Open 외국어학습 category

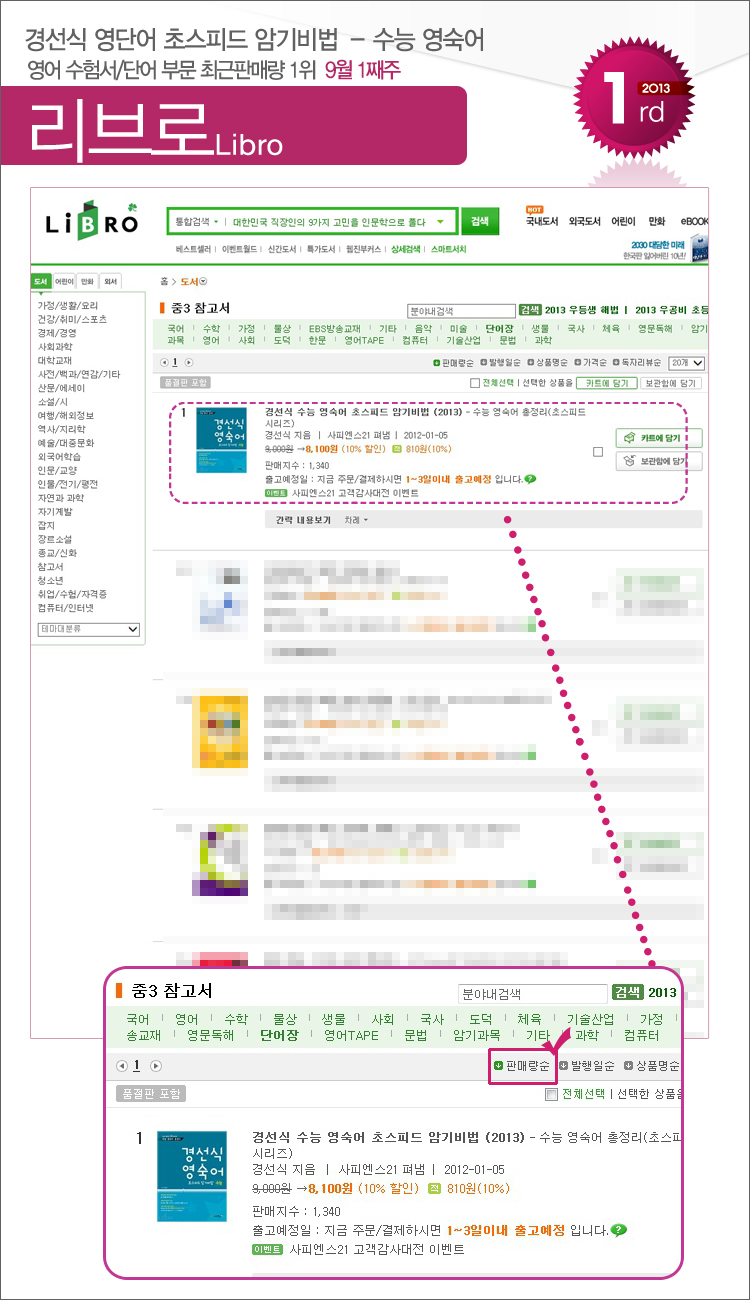(x=59, y=456)
